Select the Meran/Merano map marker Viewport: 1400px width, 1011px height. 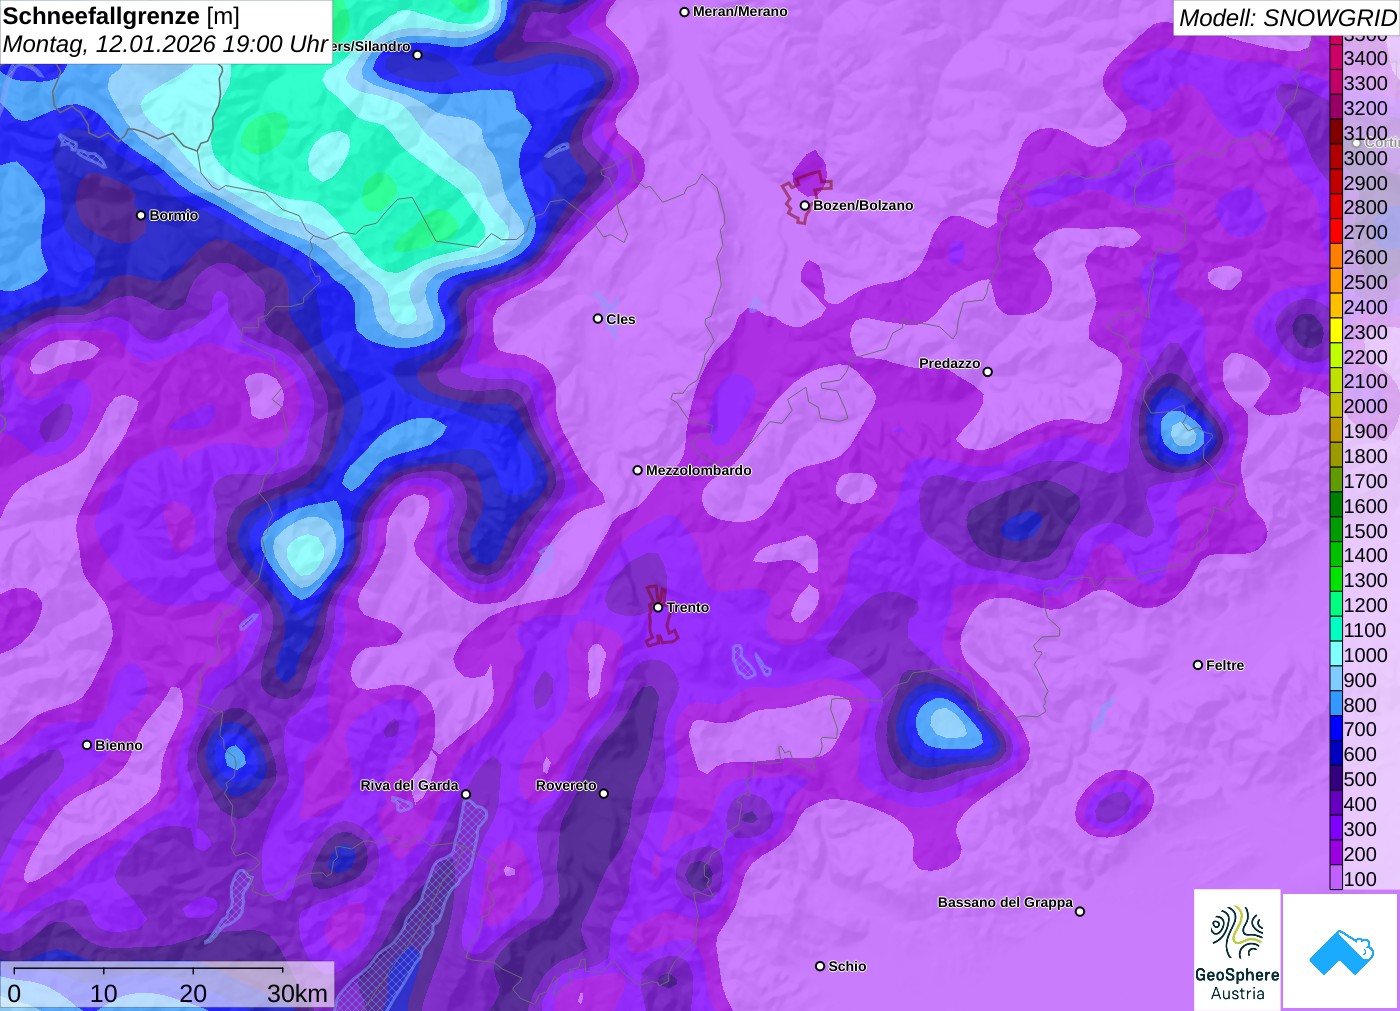pyautogui.click(x=684, y=12)
